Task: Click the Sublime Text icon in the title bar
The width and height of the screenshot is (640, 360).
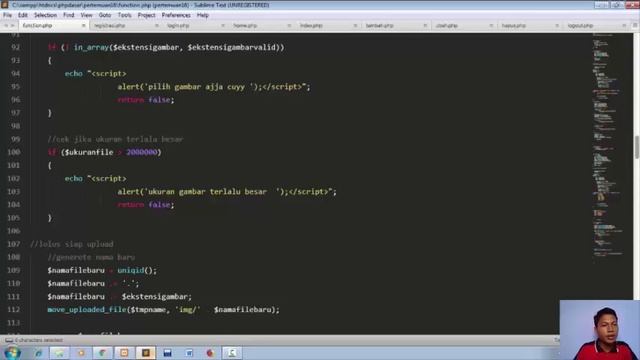Action: [5, 5]
